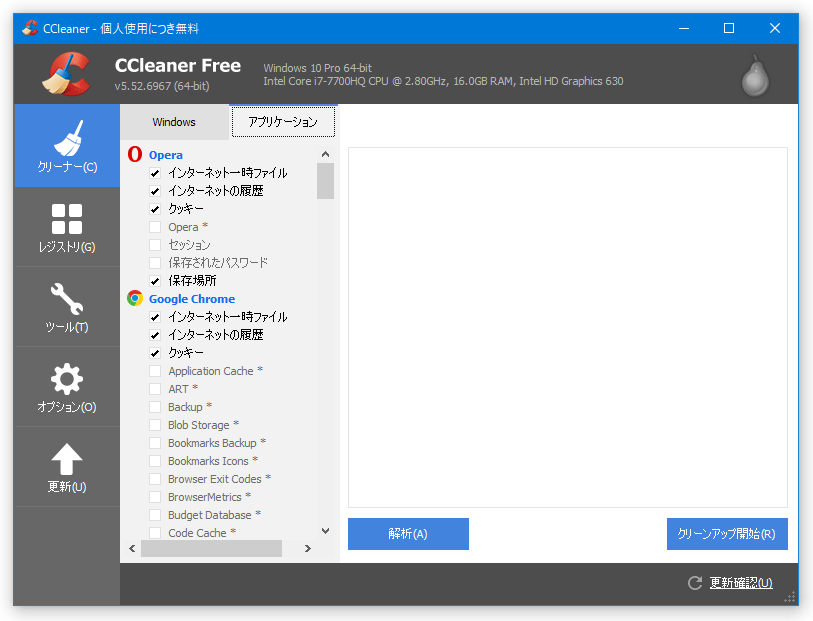Viewport: 813px width, 621px height.
Task: Uncheck Chrome クッキー checkbox
Action: click(x=155, y=353)
